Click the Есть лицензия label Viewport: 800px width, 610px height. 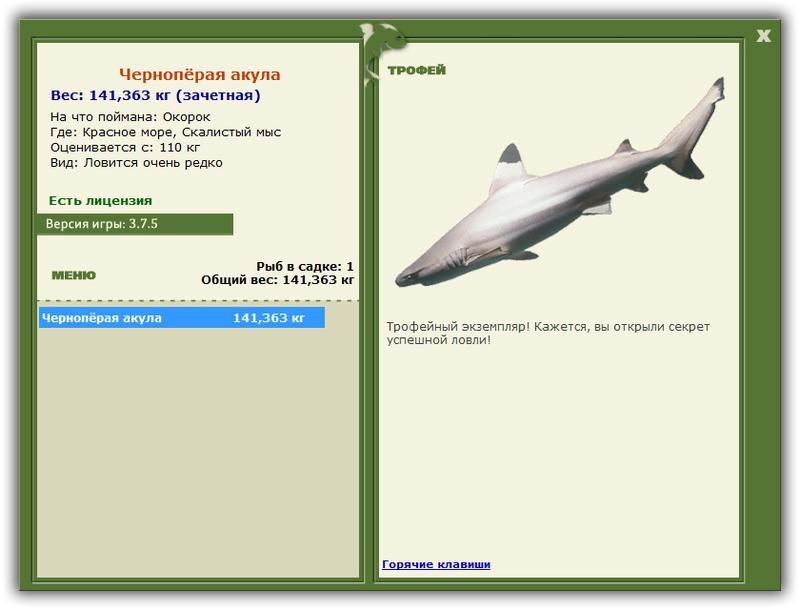(x=101, y=200)
